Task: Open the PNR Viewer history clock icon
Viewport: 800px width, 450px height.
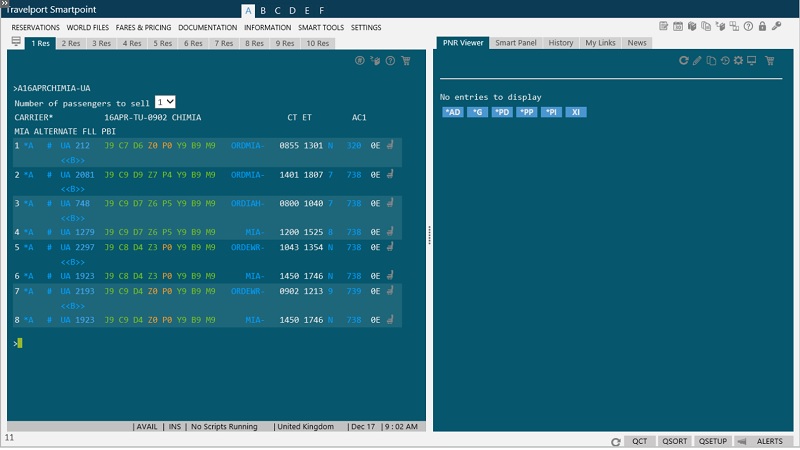Action: pyautogui.click(x=724, y=61)
